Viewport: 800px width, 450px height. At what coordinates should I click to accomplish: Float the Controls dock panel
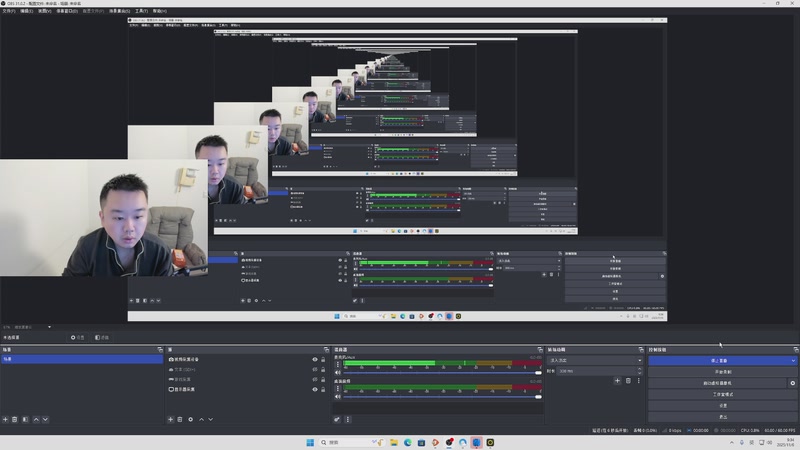[x=795, y=349]
